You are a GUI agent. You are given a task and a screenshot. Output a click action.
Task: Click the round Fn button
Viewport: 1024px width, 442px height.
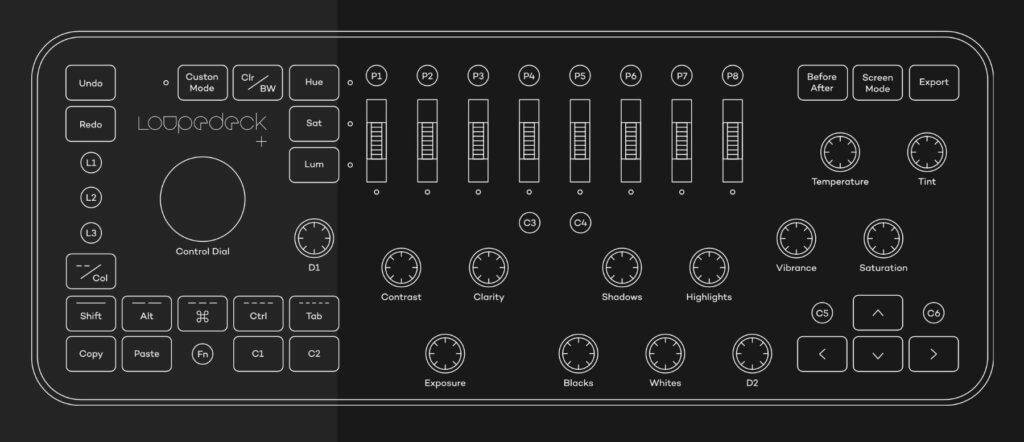click(x=202, y=354)
